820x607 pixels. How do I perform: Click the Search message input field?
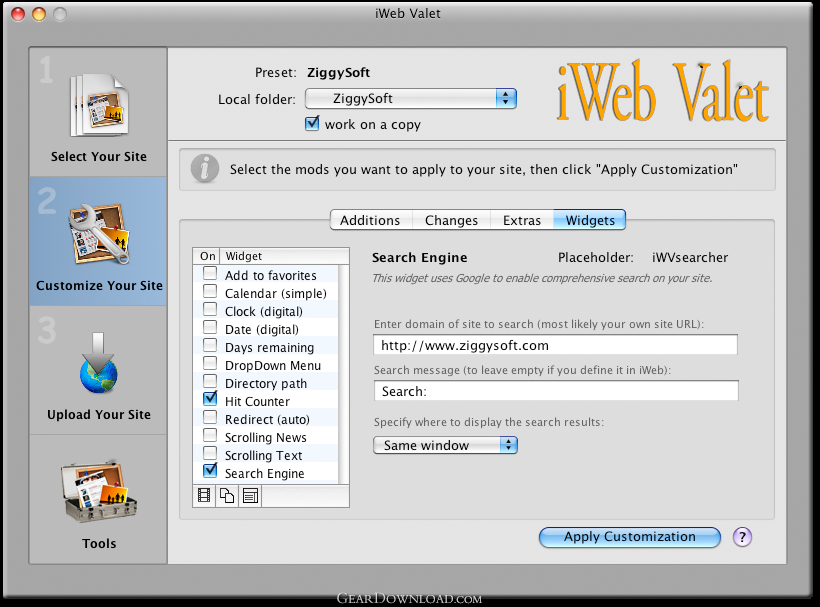pyautogui.click(x=556, y=391)
